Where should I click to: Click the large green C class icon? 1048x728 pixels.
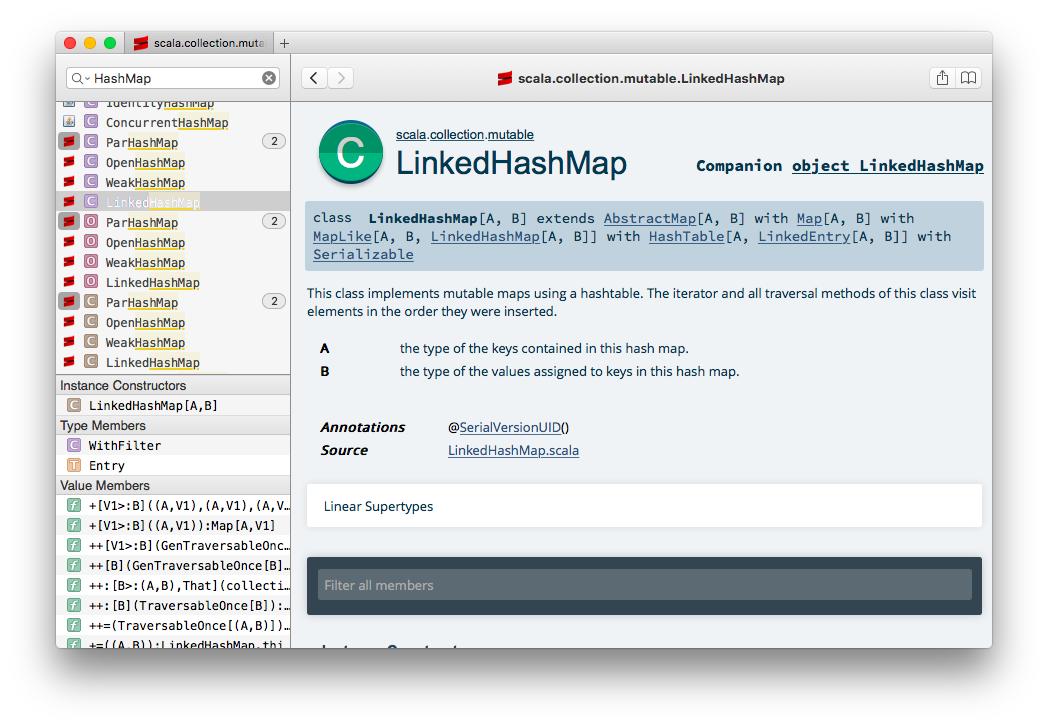click(350, 153)
